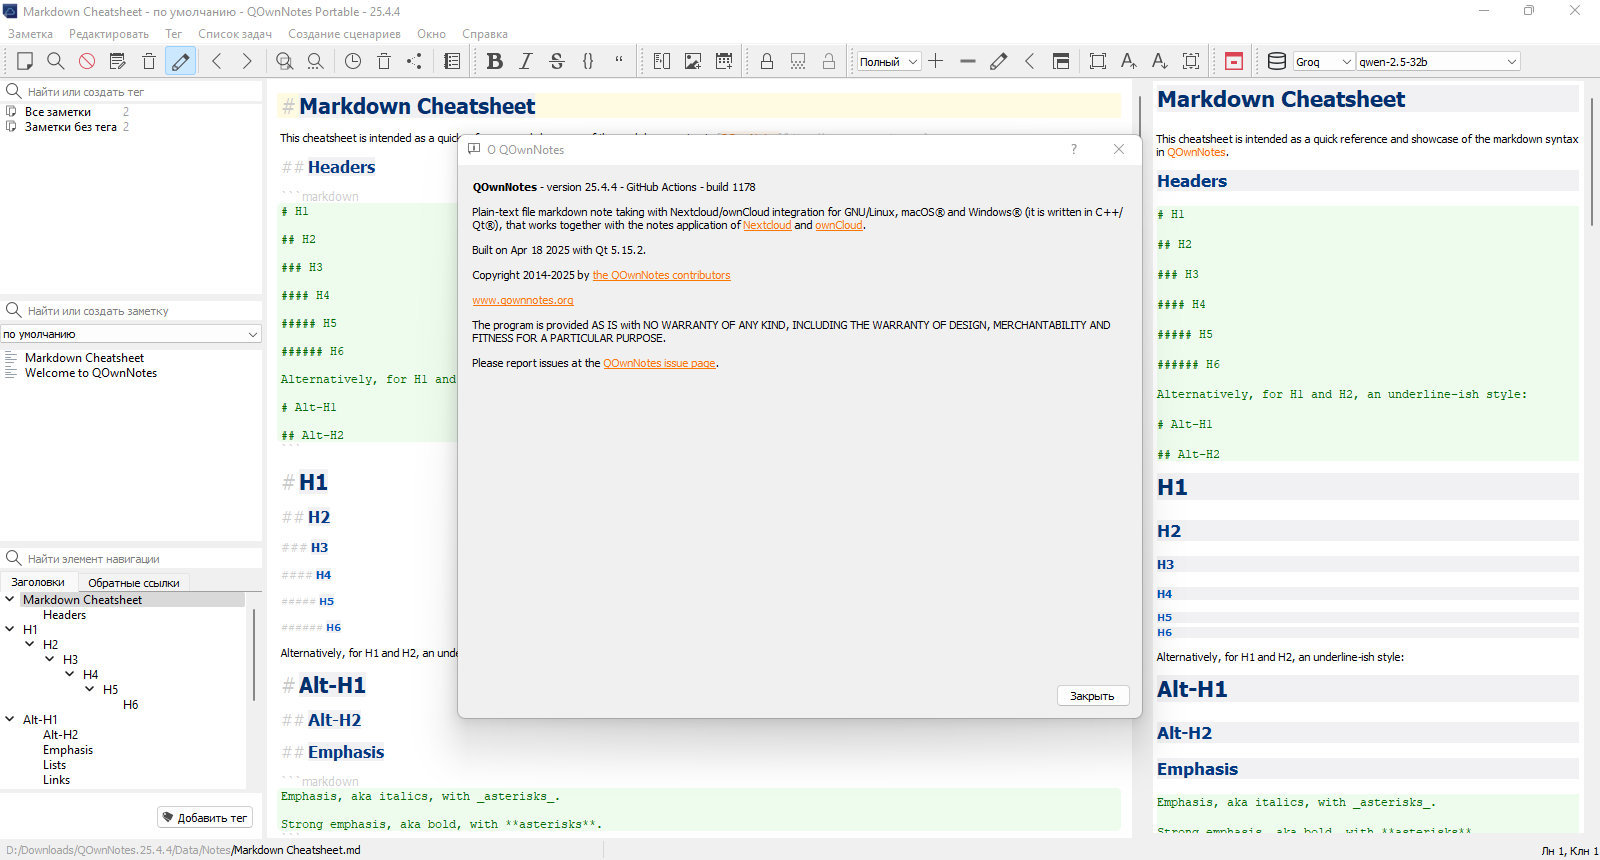Open the Заметка menu
The width and height of the screenshot is (1600, 860).
pyautogui.click(x=30, y=34)
